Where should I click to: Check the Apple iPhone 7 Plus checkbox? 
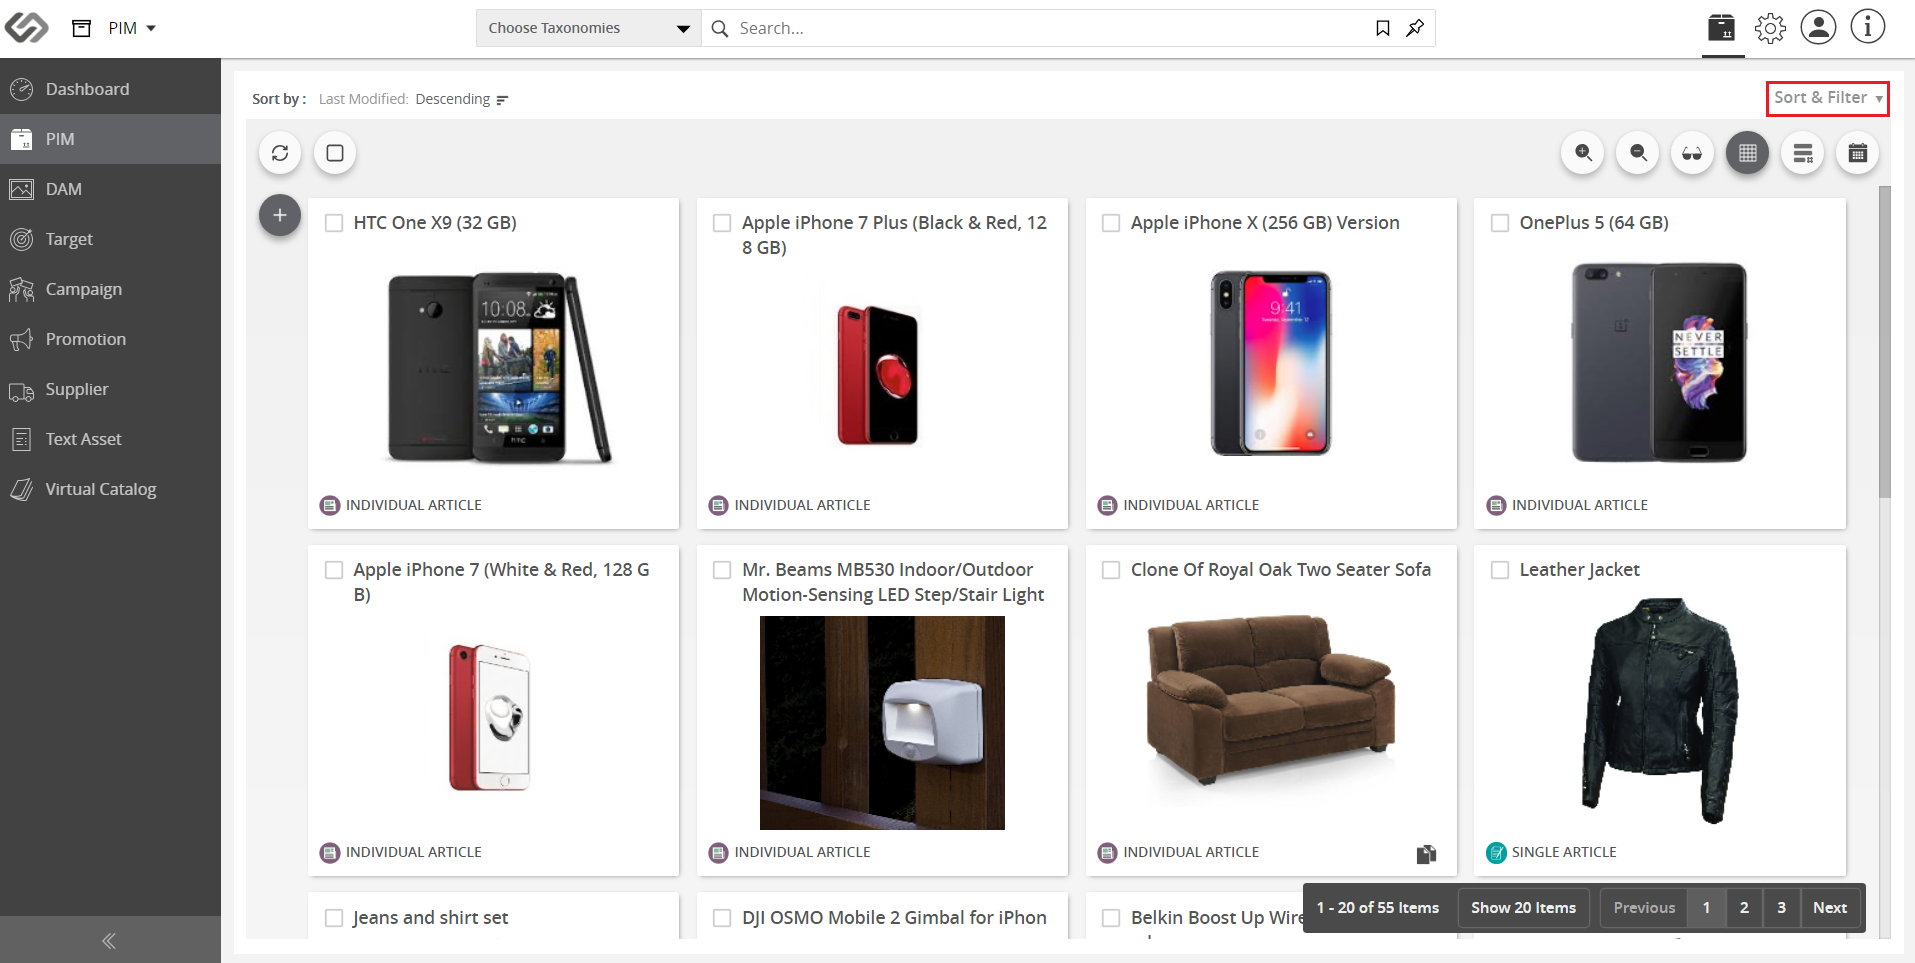[722, 223]
